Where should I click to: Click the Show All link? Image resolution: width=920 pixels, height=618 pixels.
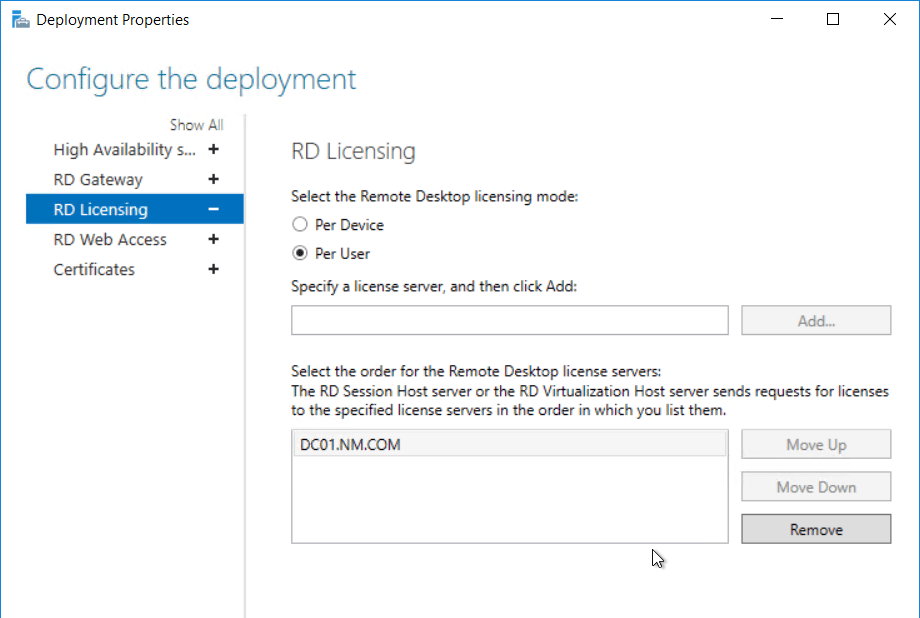pyautogui.click(x=196, y=124)
